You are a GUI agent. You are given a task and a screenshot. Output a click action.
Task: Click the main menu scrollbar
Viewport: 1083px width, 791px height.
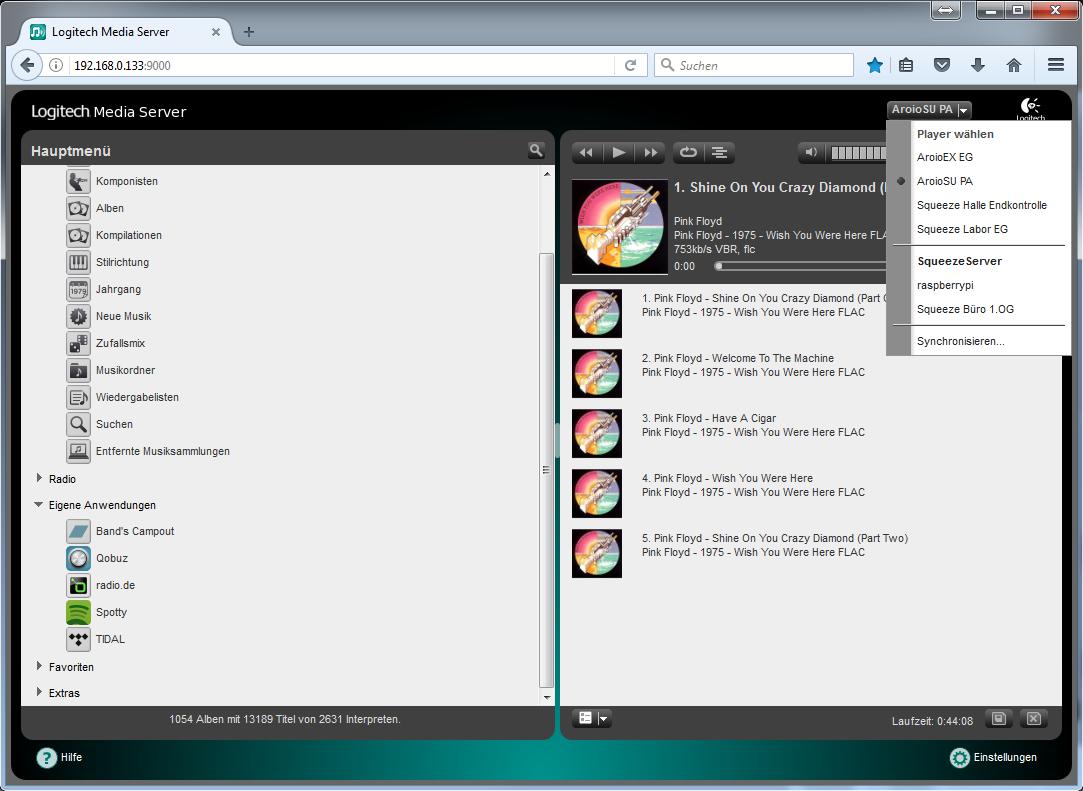click(546, 470)
